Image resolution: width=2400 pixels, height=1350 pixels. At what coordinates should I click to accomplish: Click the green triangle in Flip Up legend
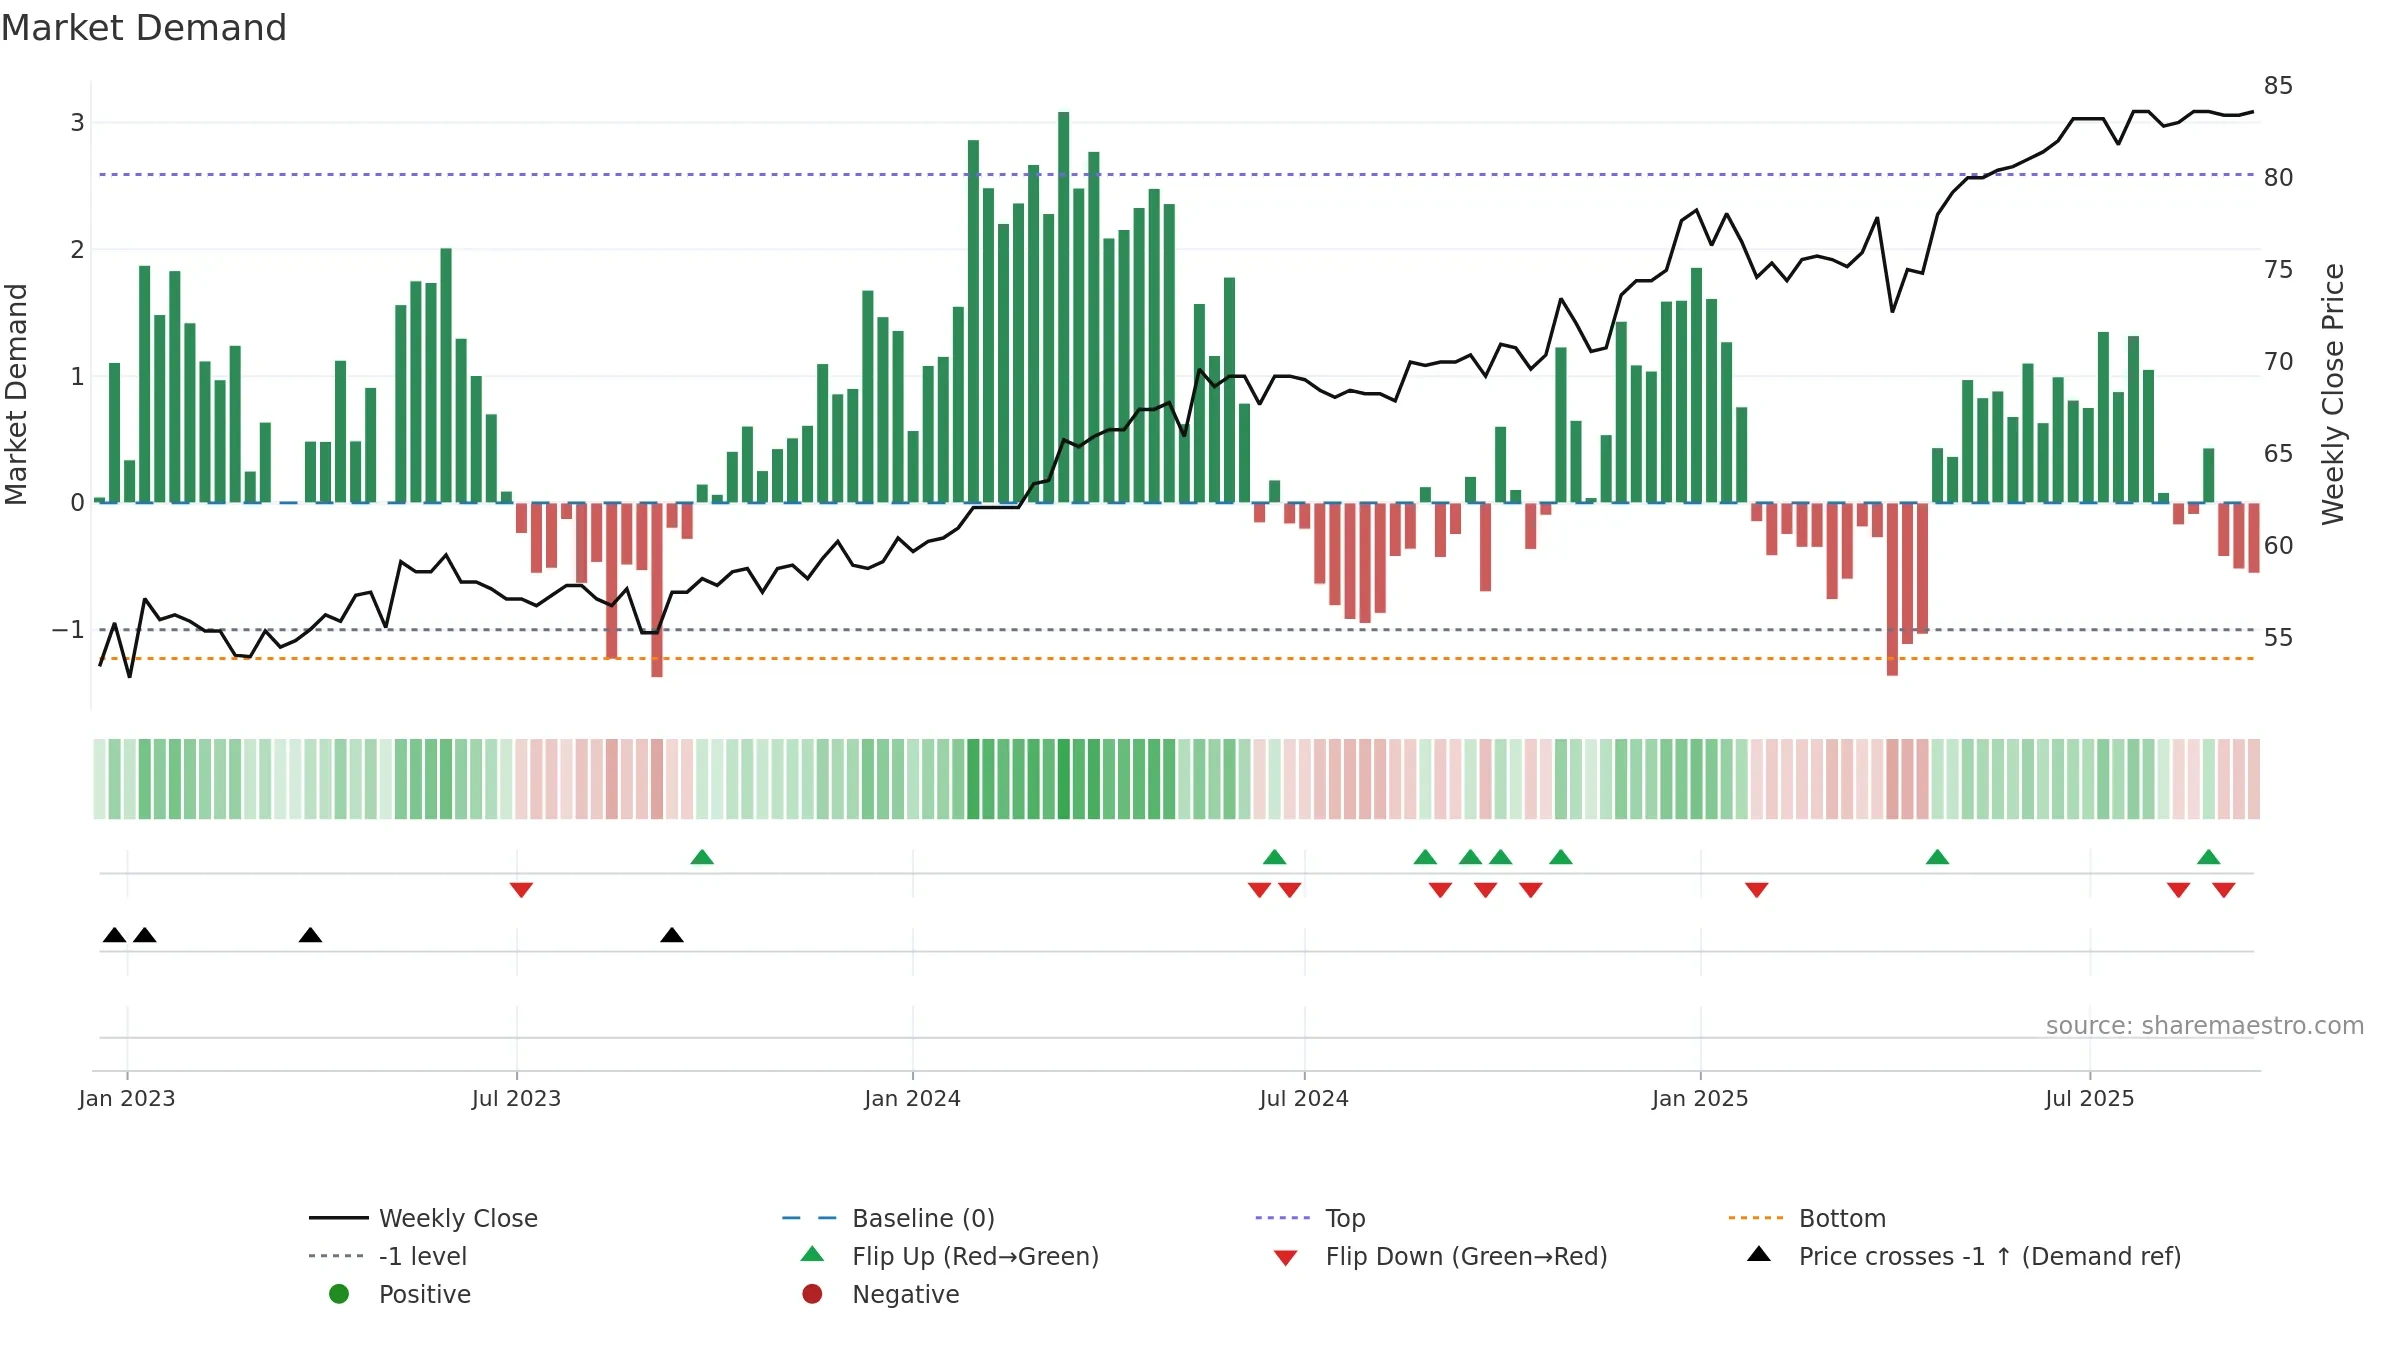[813, 1254]
